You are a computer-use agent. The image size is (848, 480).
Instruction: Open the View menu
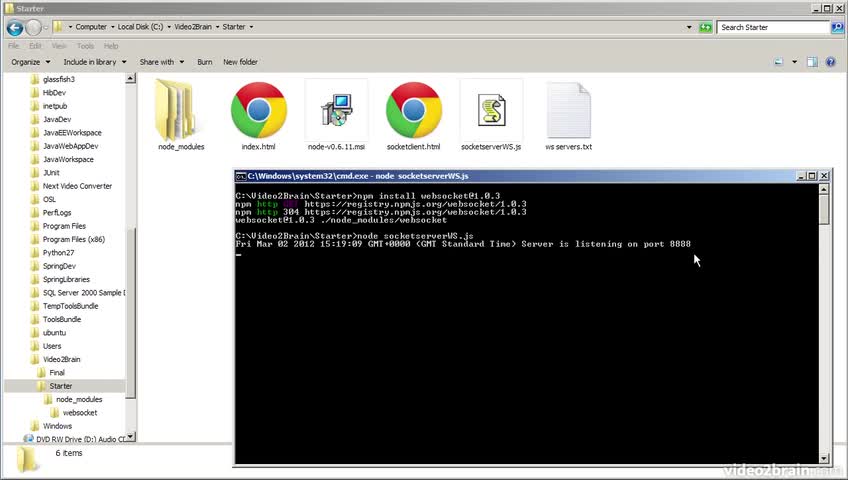point(59,46)
